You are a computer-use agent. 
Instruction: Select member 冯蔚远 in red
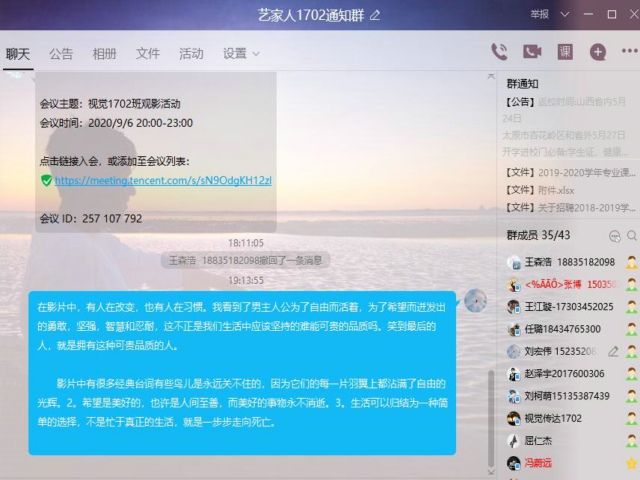538,463
